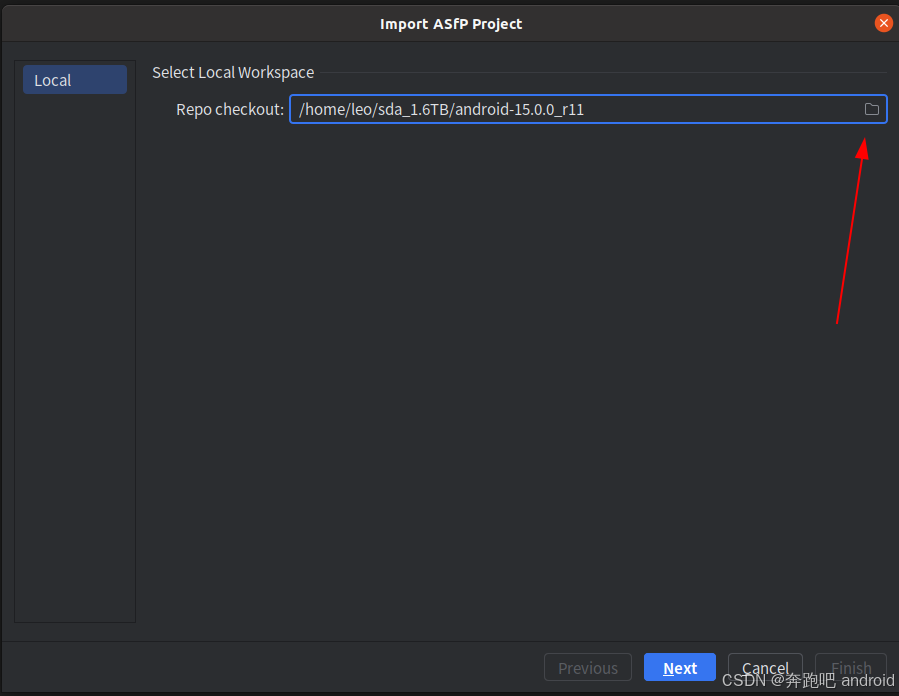899x696 pixels.
Task: Click the Import ASfP Project title bar
Action: tap(451, 23)
